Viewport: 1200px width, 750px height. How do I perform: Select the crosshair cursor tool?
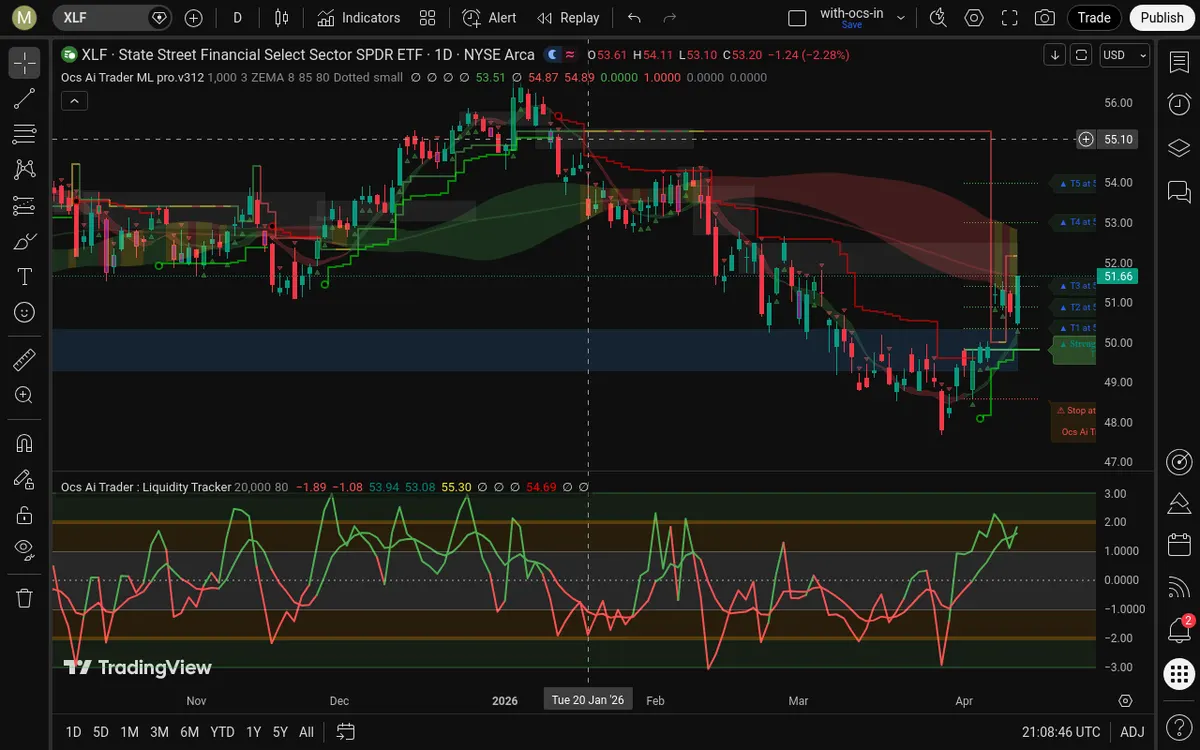click(25, 62)
